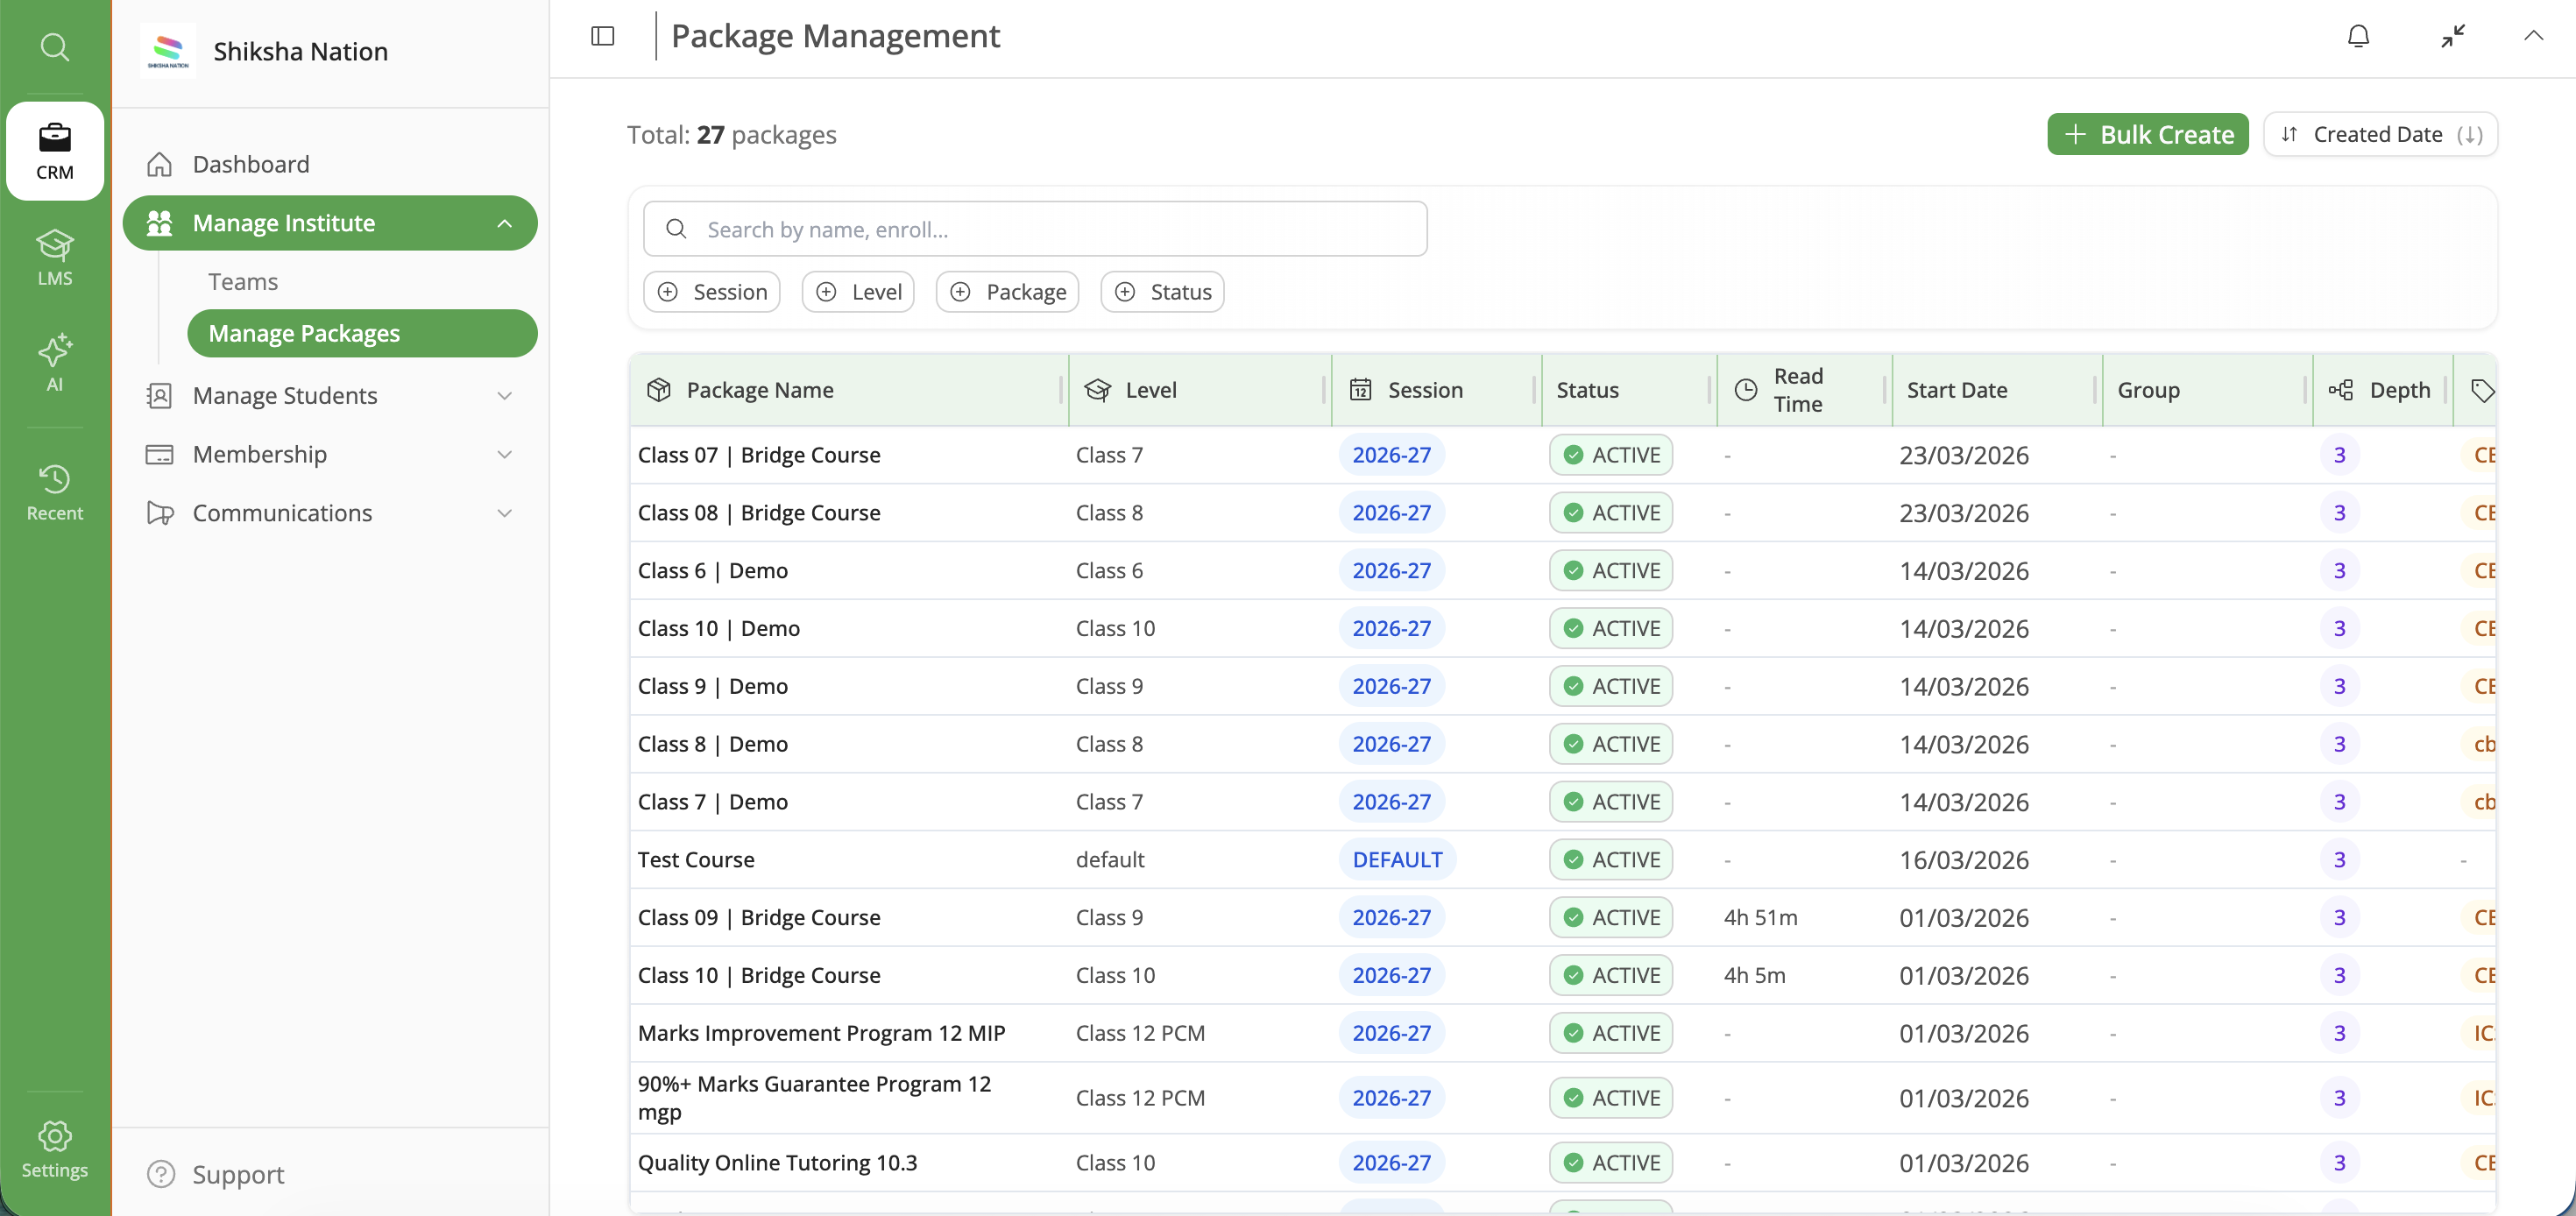Open Communications menu
This screenshot has width=2576, height=1216.
[x=329, y=513]
